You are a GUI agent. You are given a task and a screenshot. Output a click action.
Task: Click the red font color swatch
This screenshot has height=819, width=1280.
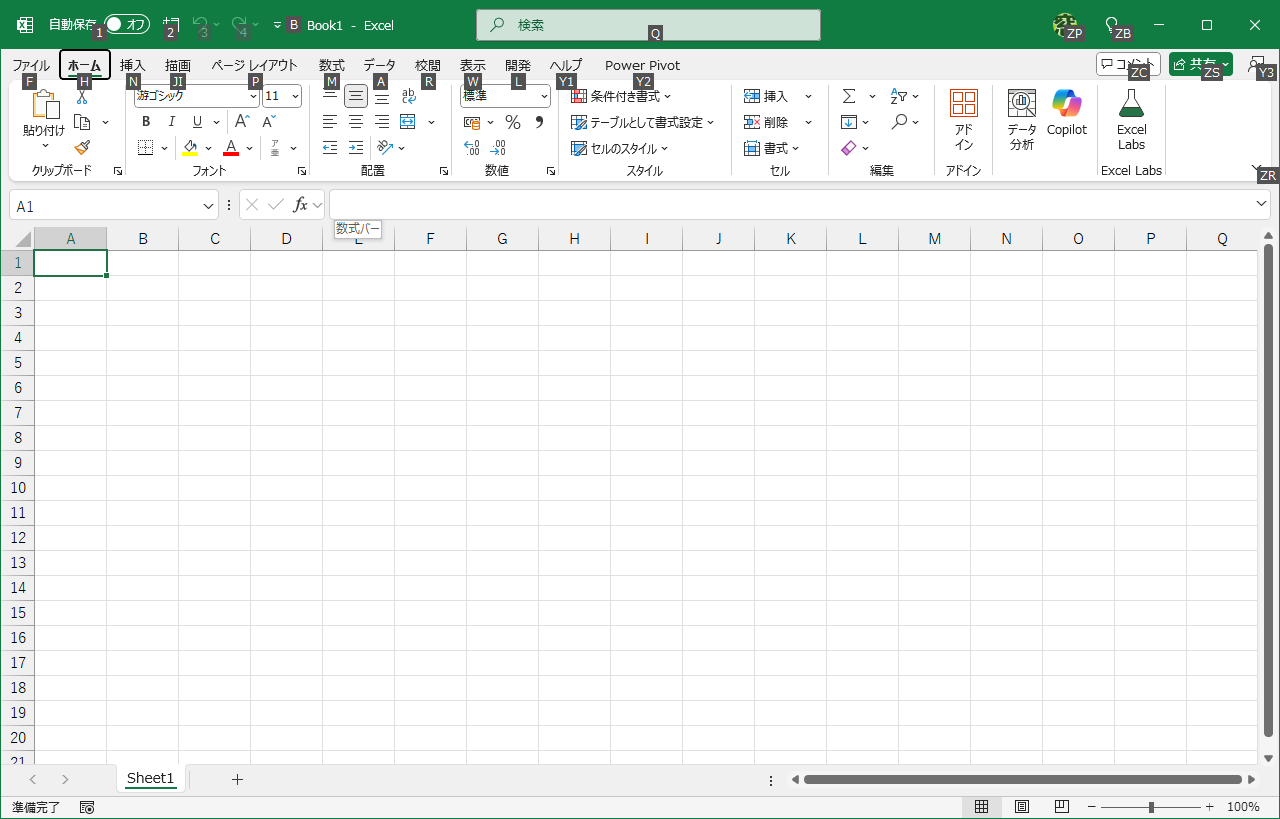[231, 148]
